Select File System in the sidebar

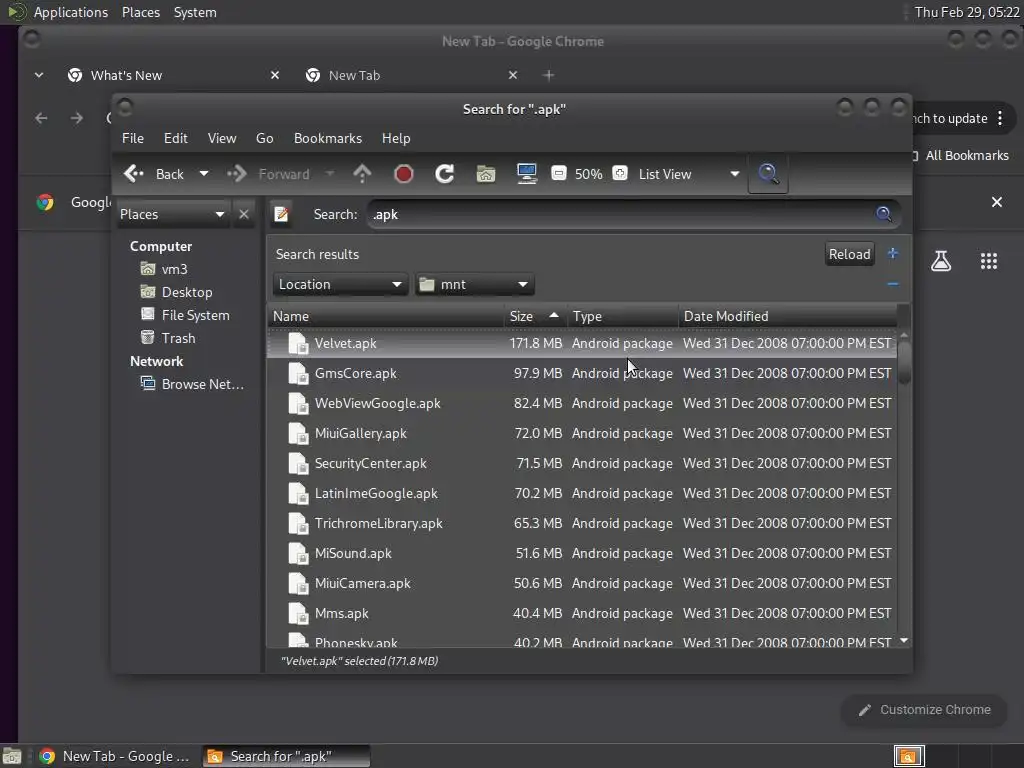pos(185,315)
